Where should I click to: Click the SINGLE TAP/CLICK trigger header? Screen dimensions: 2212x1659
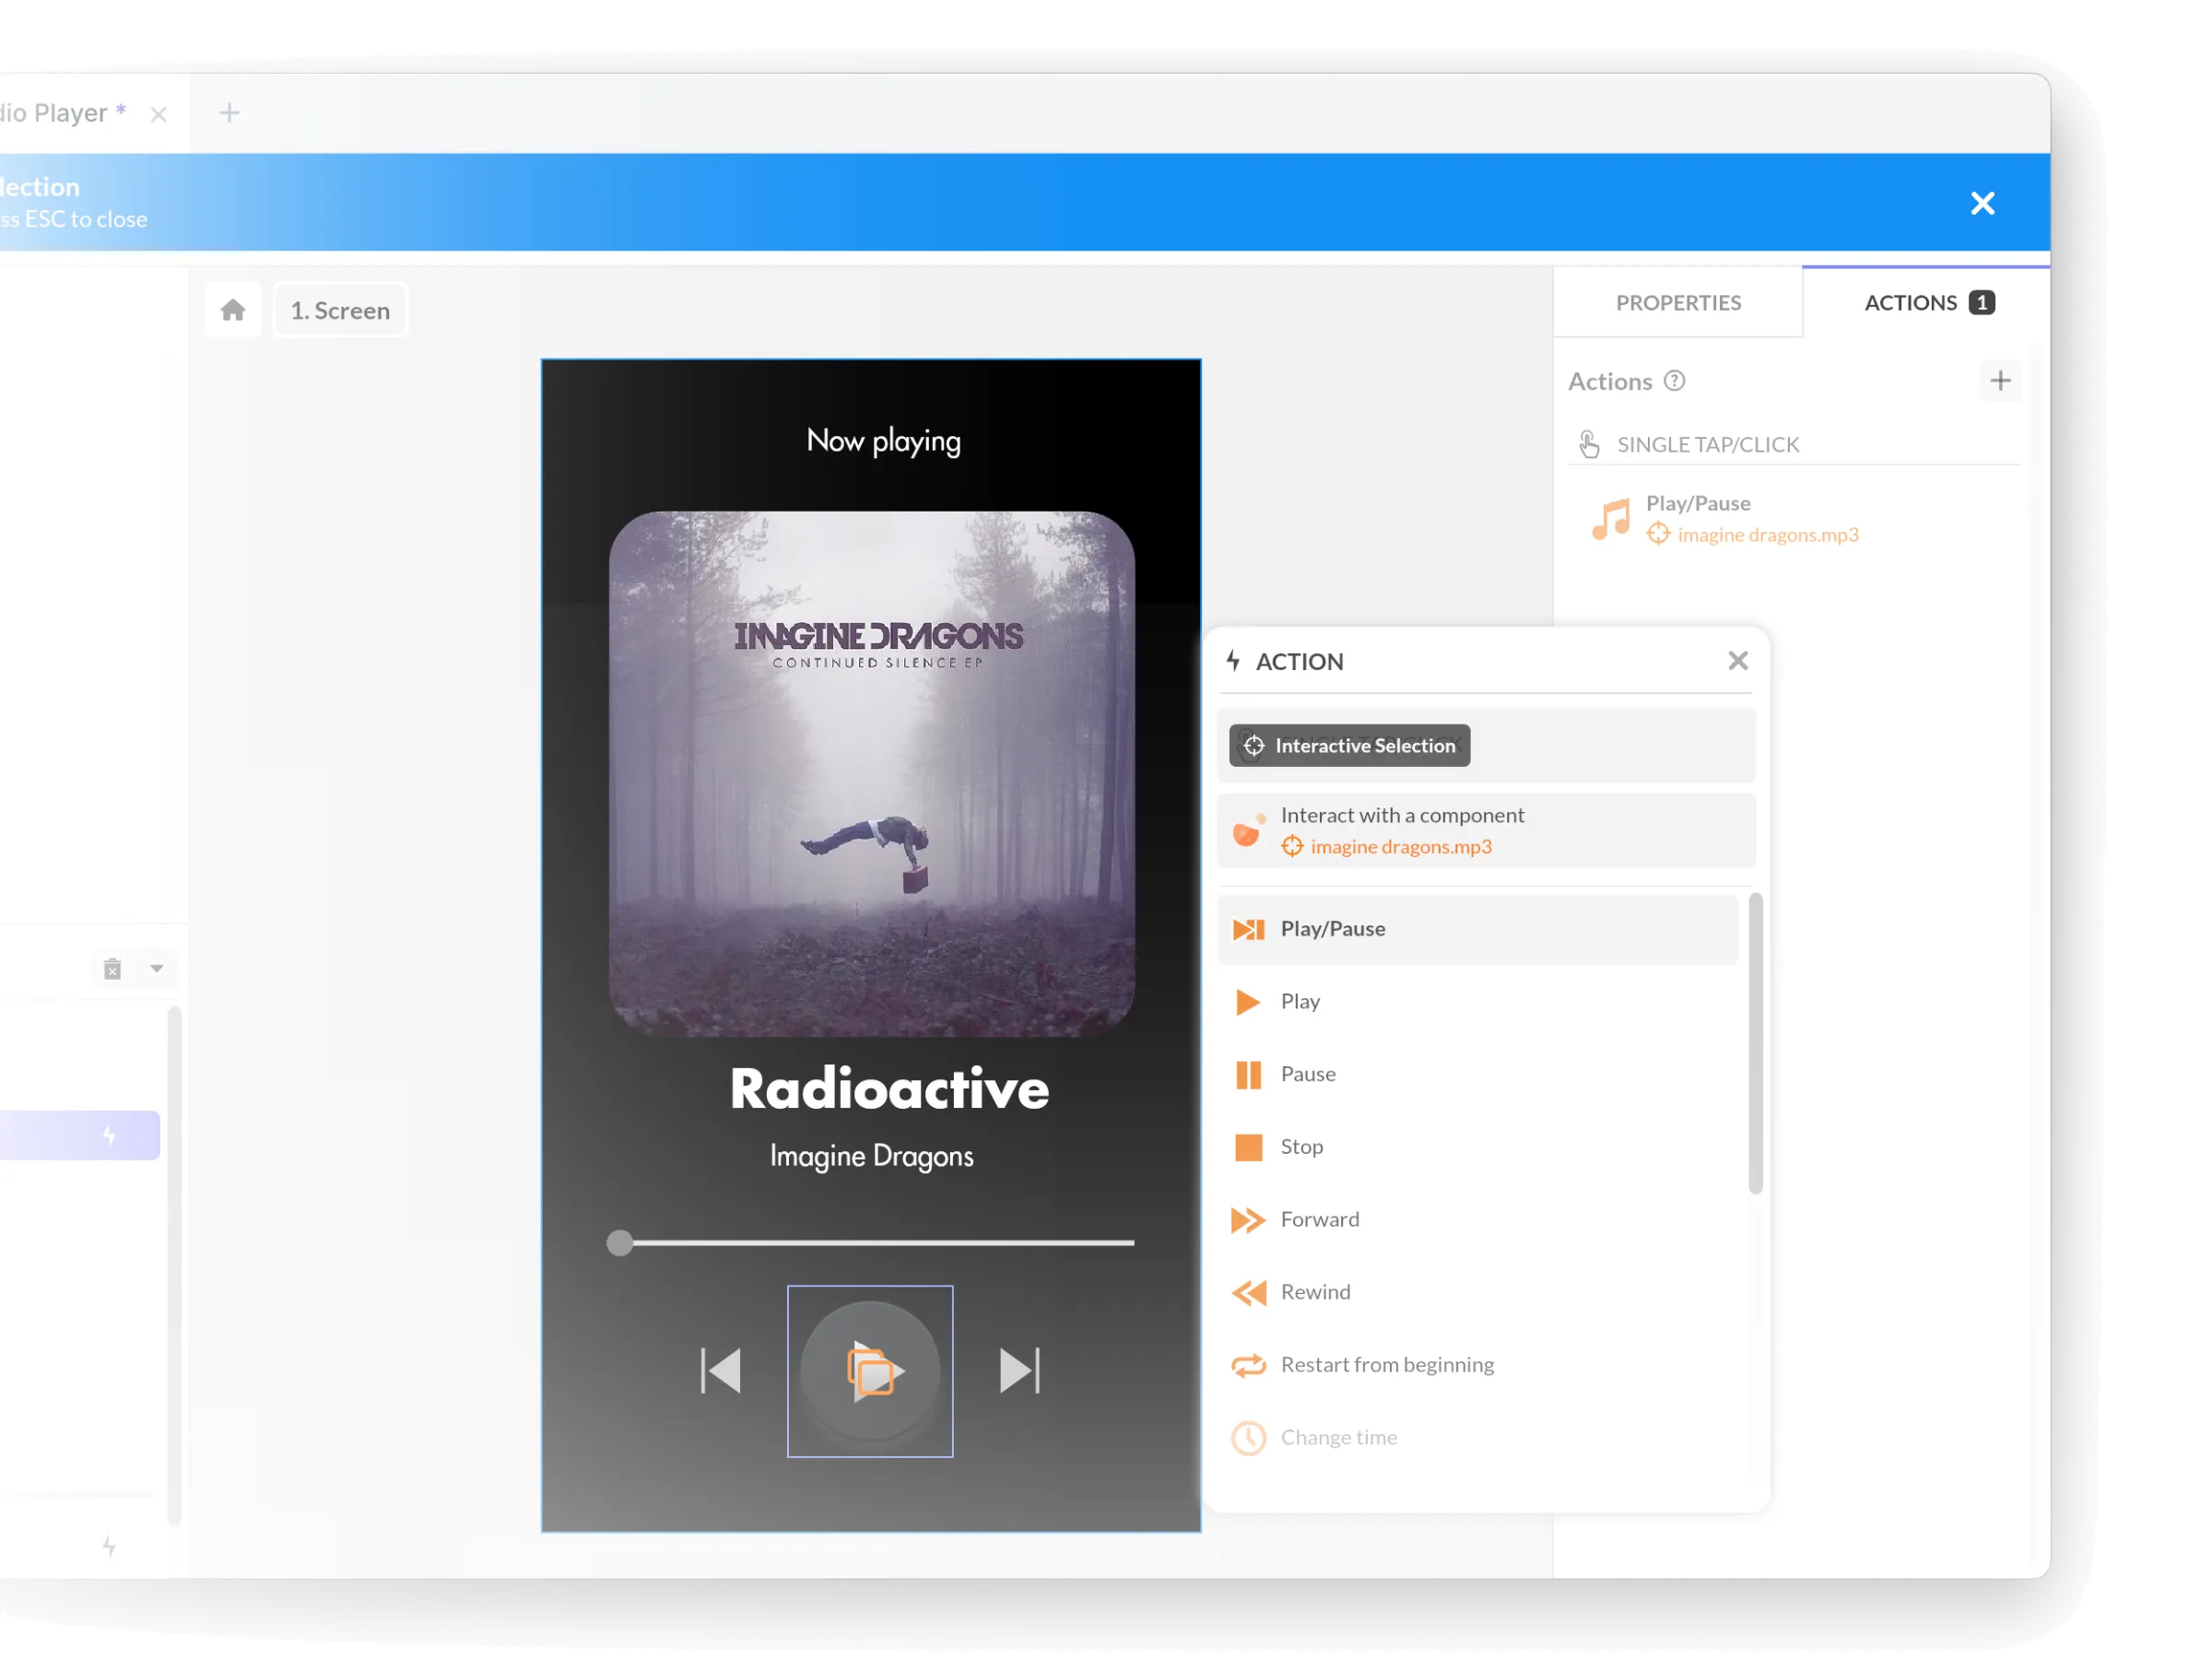[1794, 445]
